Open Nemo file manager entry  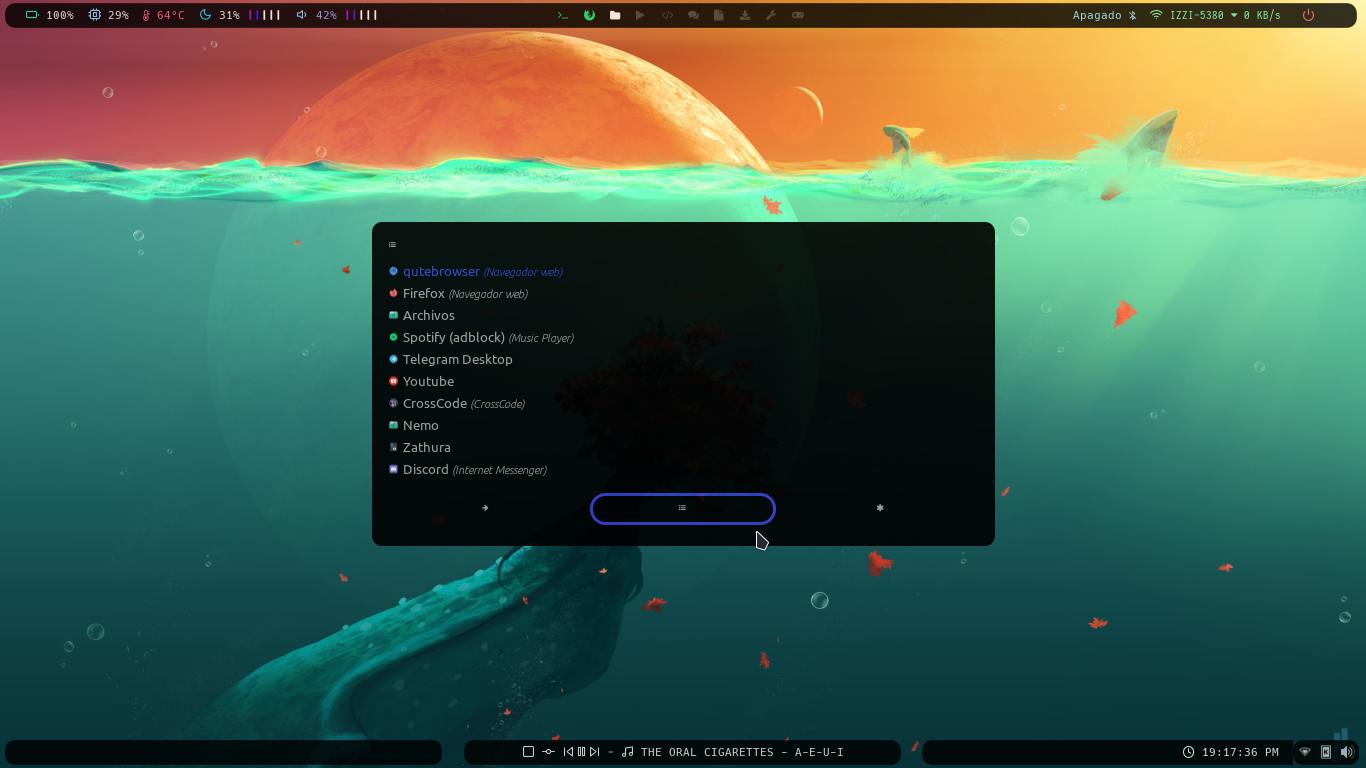[683, 425]
